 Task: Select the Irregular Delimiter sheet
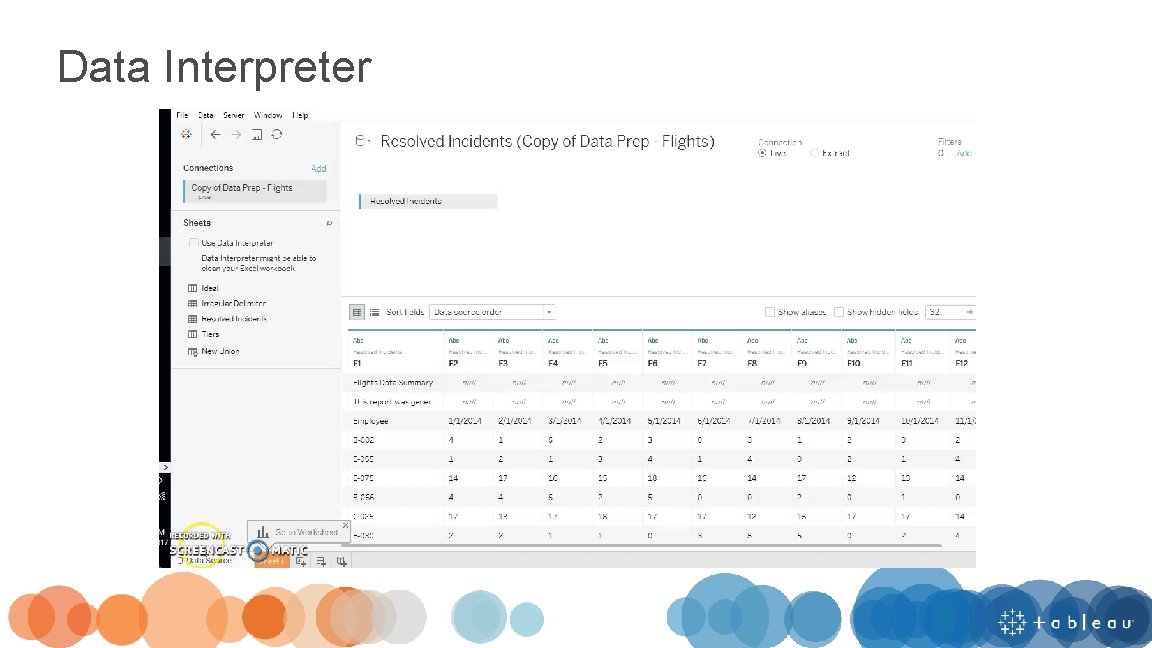pyautogui.click(x=234, y=303)
